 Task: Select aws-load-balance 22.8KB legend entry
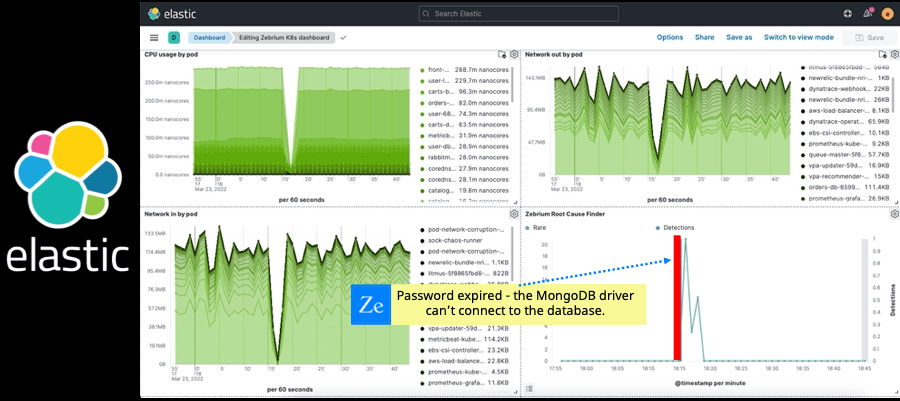click(464, 361)
